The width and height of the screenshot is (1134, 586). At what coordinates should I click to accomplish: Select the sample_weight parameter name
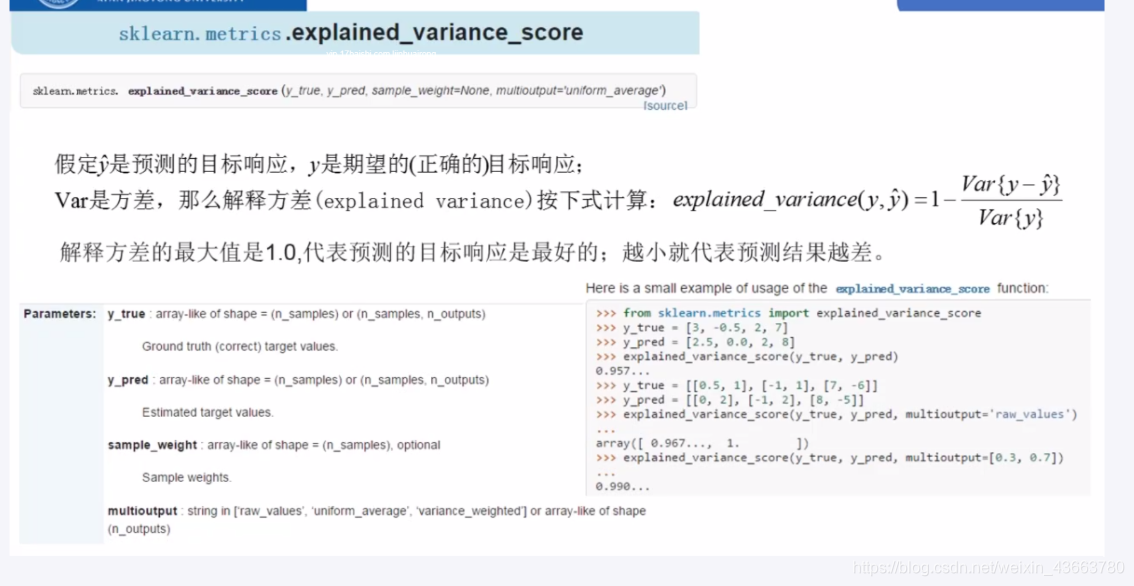[x=152, y=445]
